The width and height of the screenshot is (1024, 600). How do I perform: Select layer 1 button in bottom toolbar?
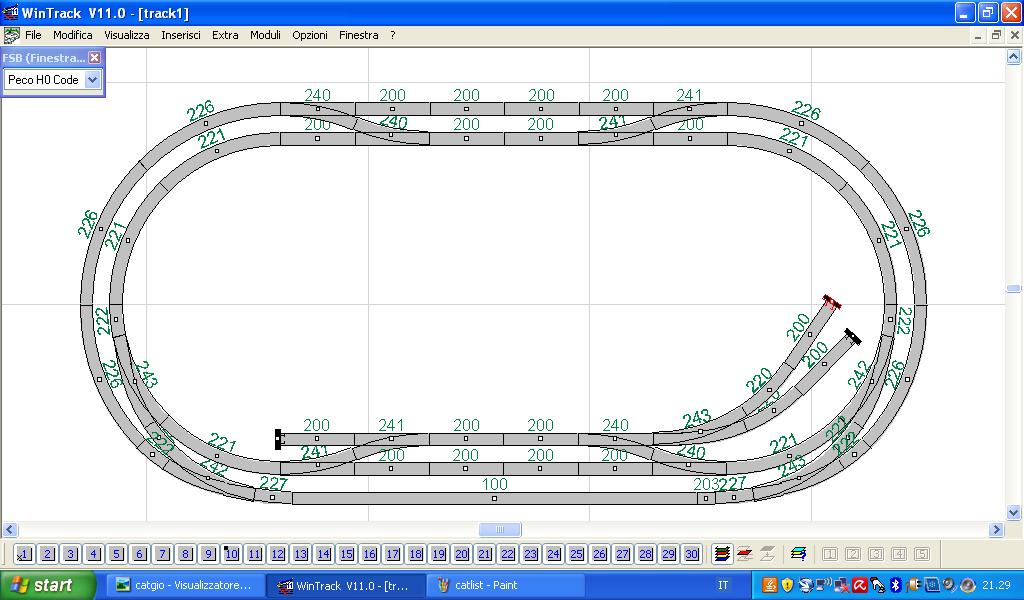24,554
